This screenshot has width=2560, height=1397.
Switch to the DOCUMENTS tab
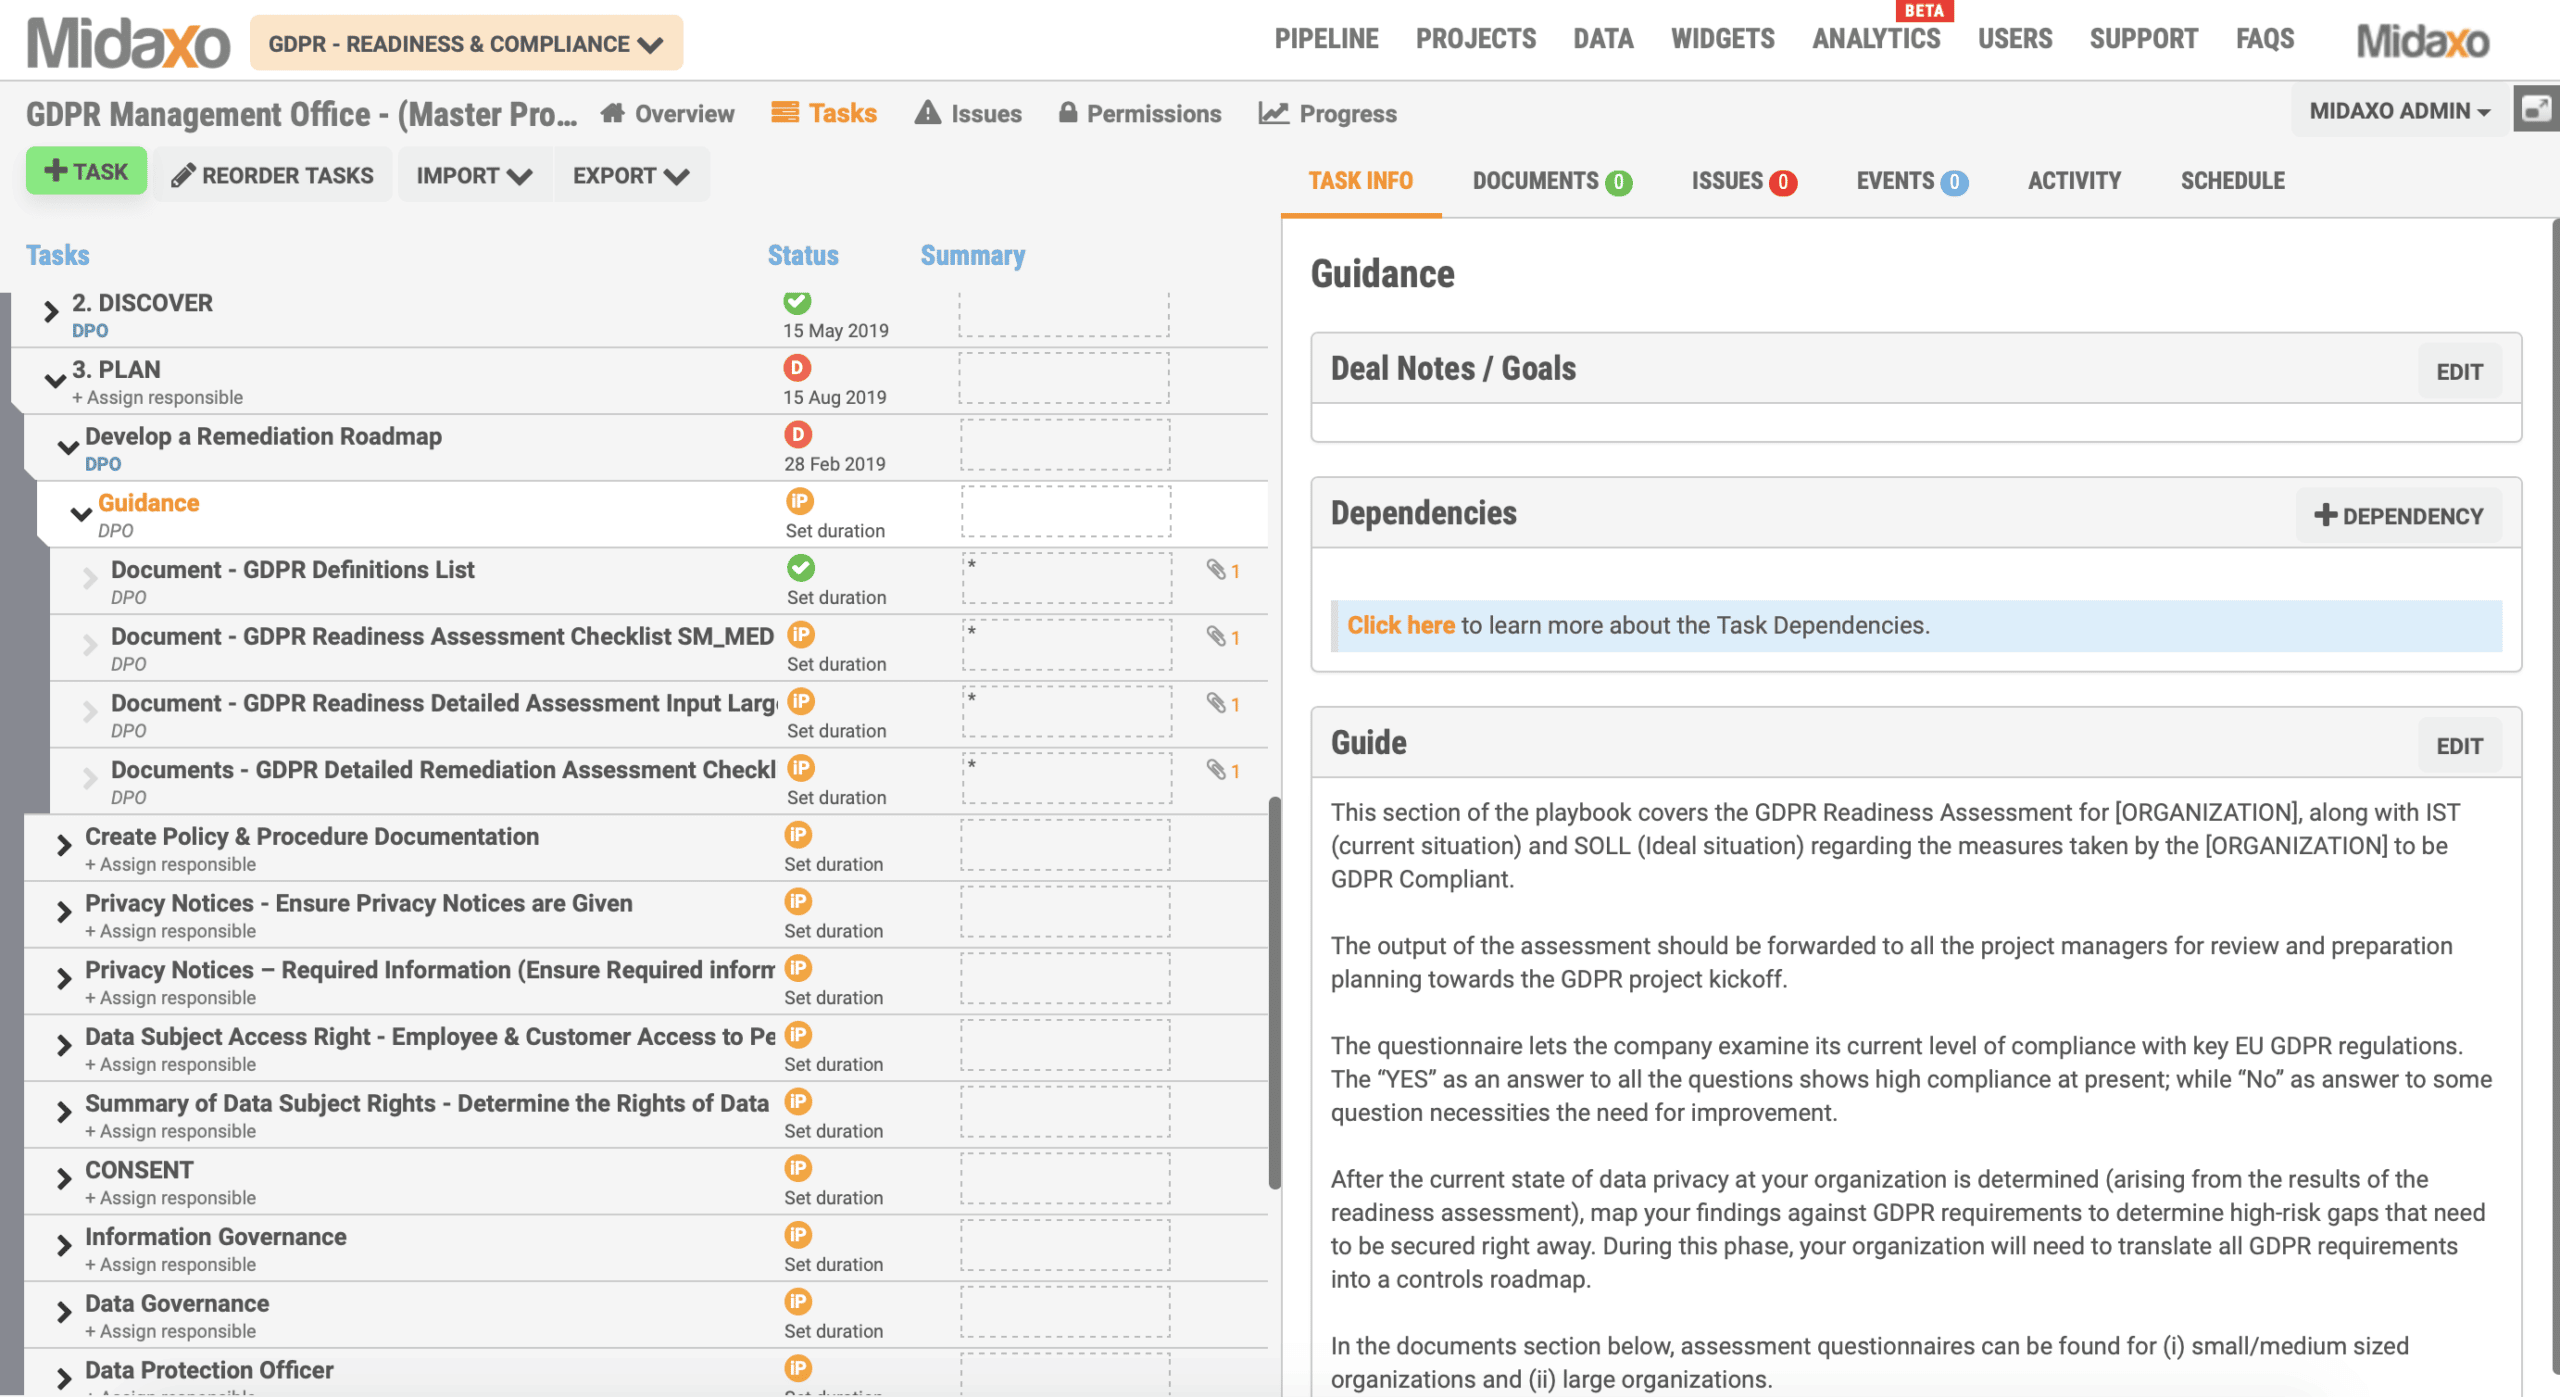pos(1551,181)
